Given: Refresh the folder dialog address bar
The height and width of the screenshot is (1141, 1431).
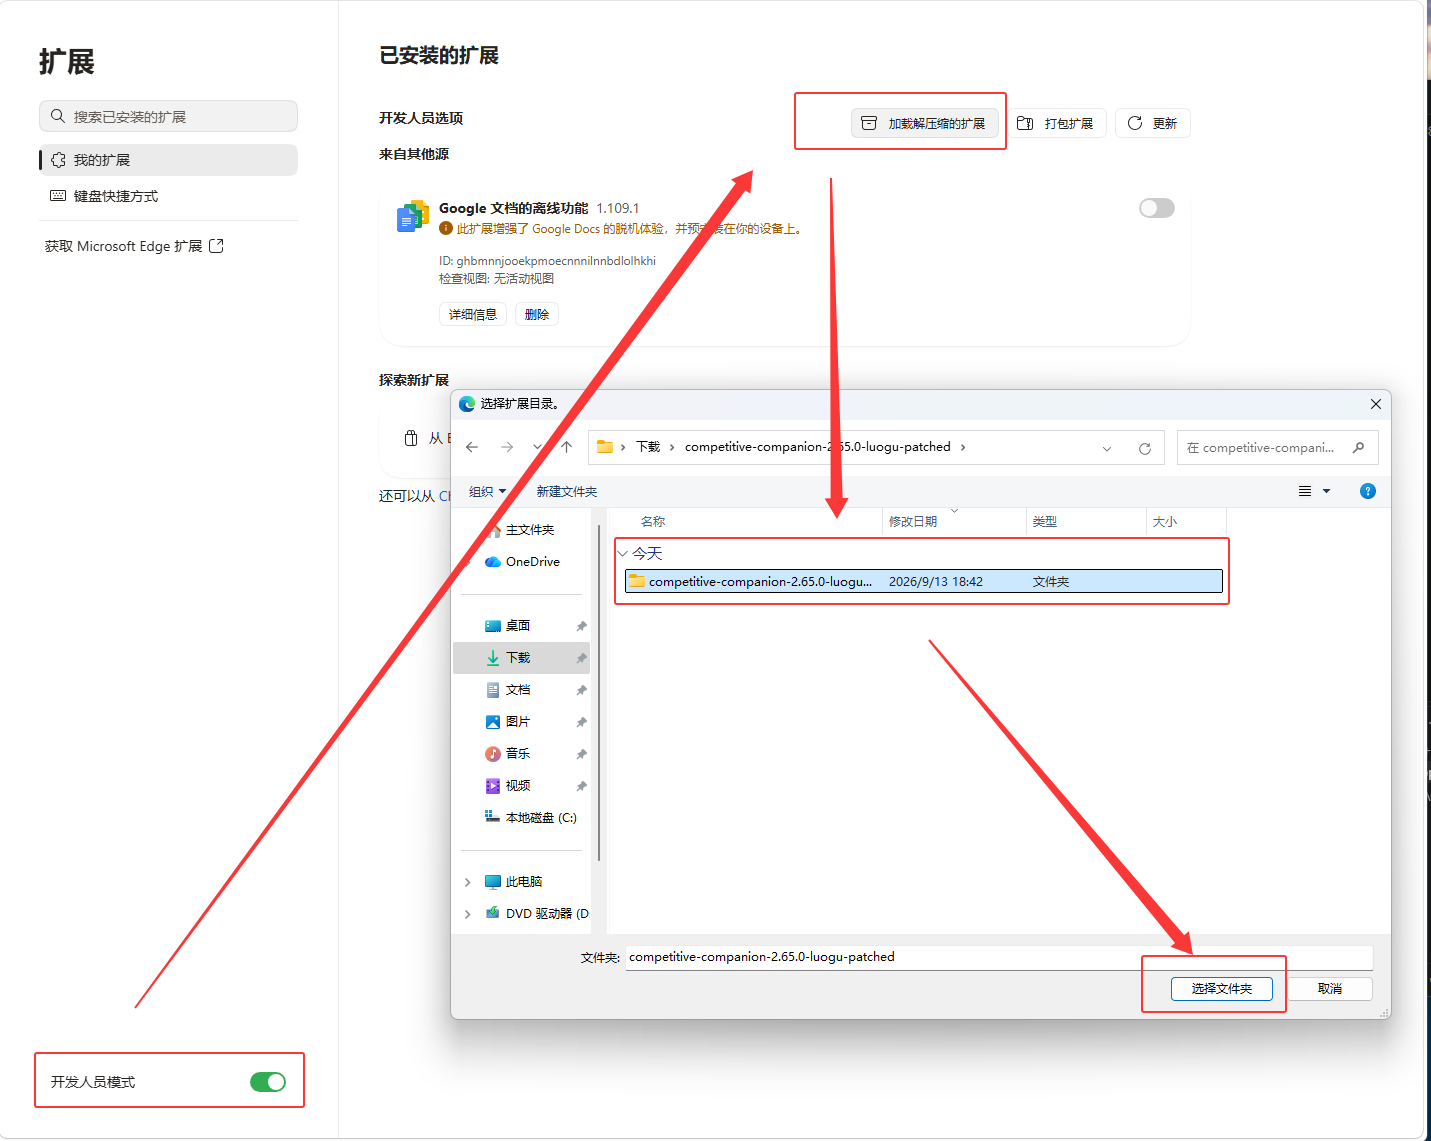Looking at the screenshot, I should coord(1145,448).
